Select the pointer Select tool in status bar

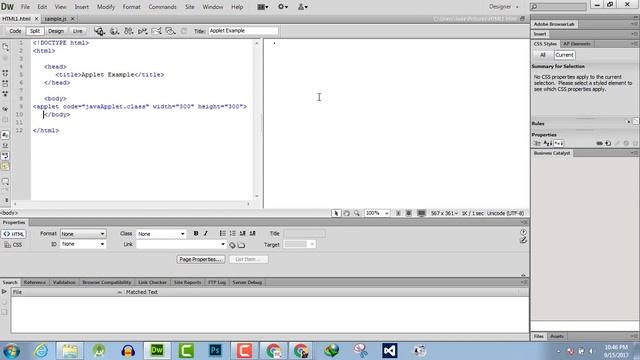[336, 213]
